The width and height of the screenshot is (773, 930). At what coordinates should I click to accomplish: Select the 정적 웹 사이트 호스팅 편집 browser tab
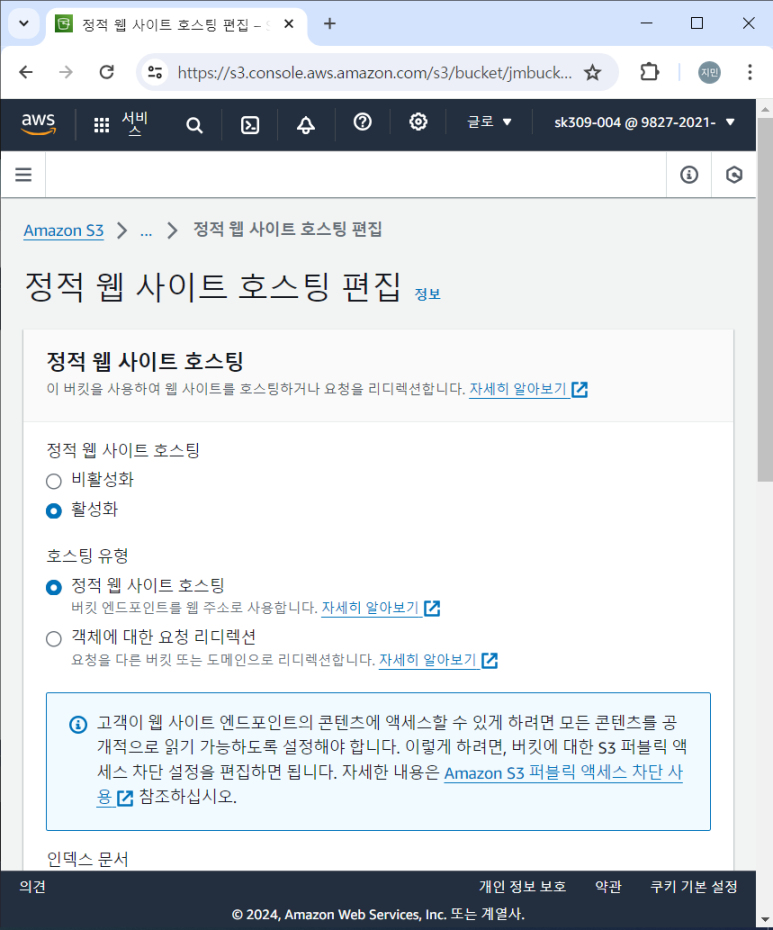click(x=176, y=25)
